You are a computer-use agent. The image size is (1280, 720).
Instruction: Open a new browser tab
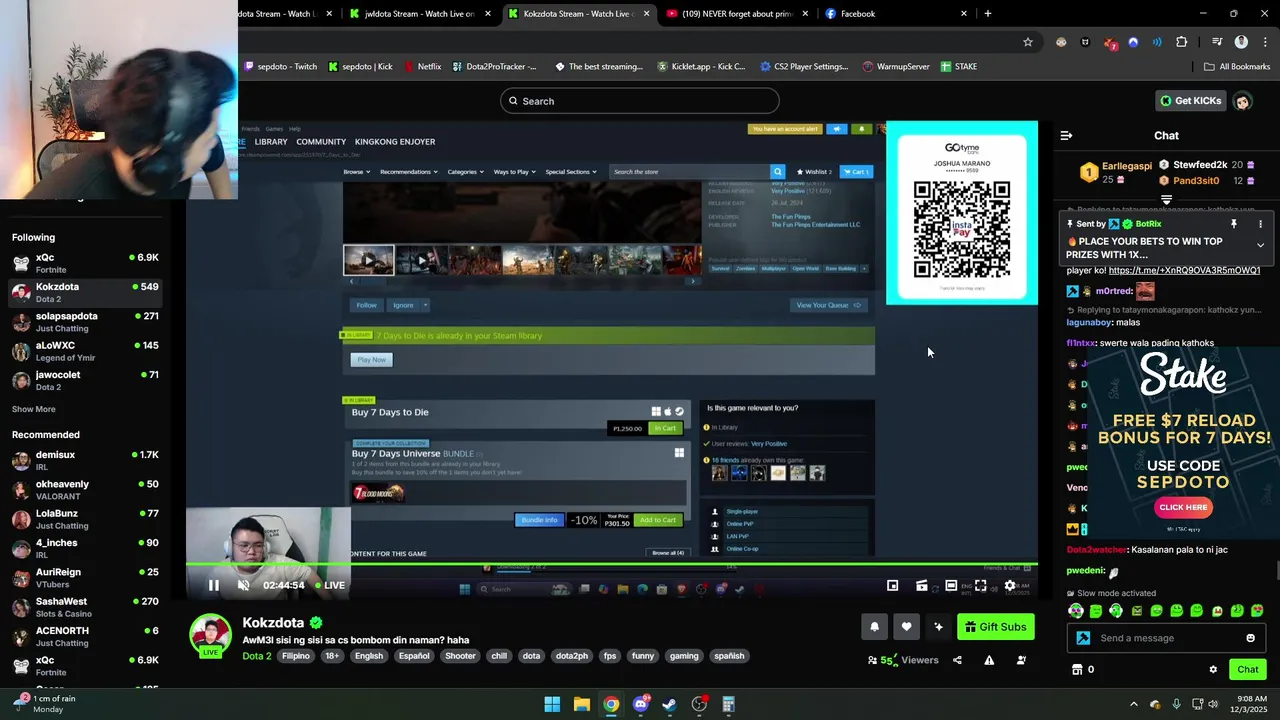pyautogui.click(x=988, y=14)
